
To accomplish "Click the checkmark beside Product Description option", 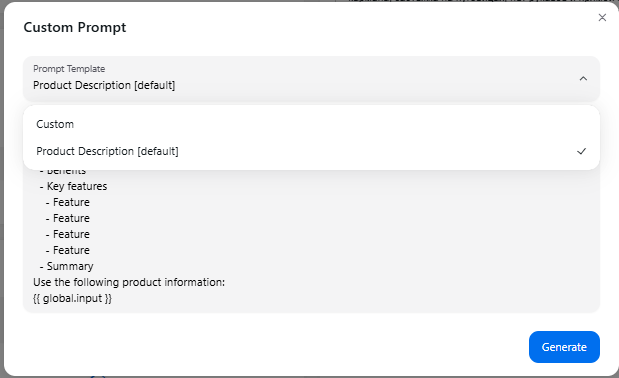I will pos(581,151).
